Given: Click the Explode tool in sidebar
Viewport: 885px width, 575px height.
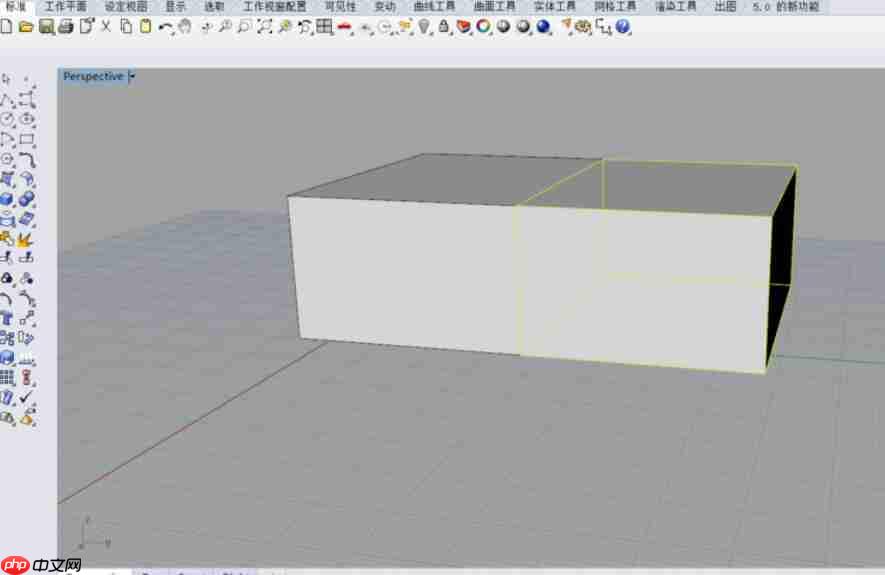Looking at the screenshot, I should [24, 240].
